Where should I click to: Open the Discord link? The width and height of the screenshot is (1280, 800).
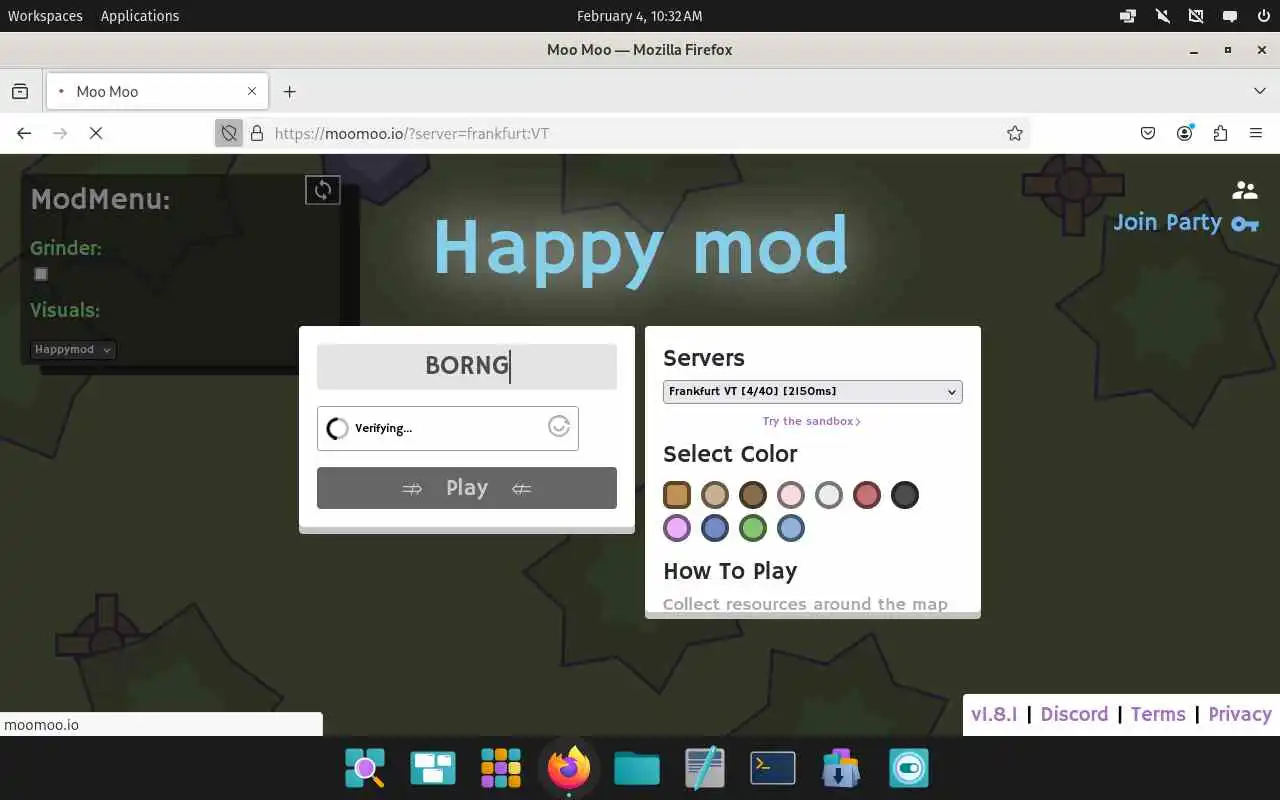[x=1074, y=714]
